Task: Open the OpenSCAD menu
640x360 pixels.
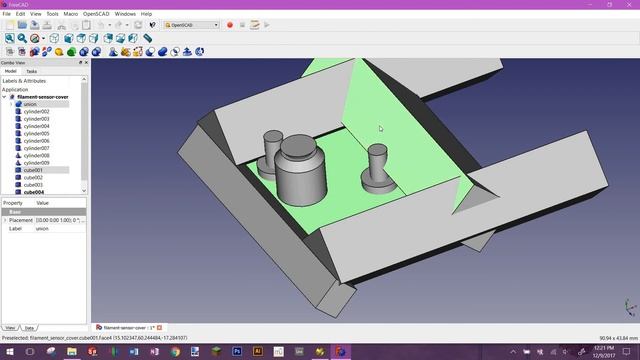Action: [x=96, y=14]
